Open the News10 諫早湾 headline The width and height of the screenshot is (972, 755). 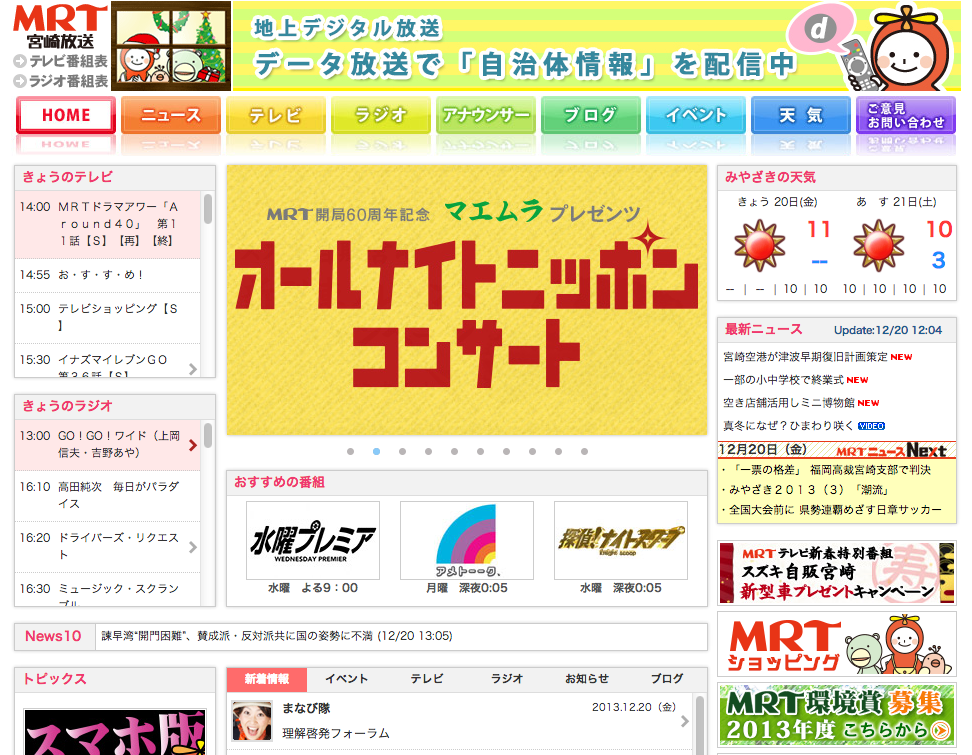point(277,636)
